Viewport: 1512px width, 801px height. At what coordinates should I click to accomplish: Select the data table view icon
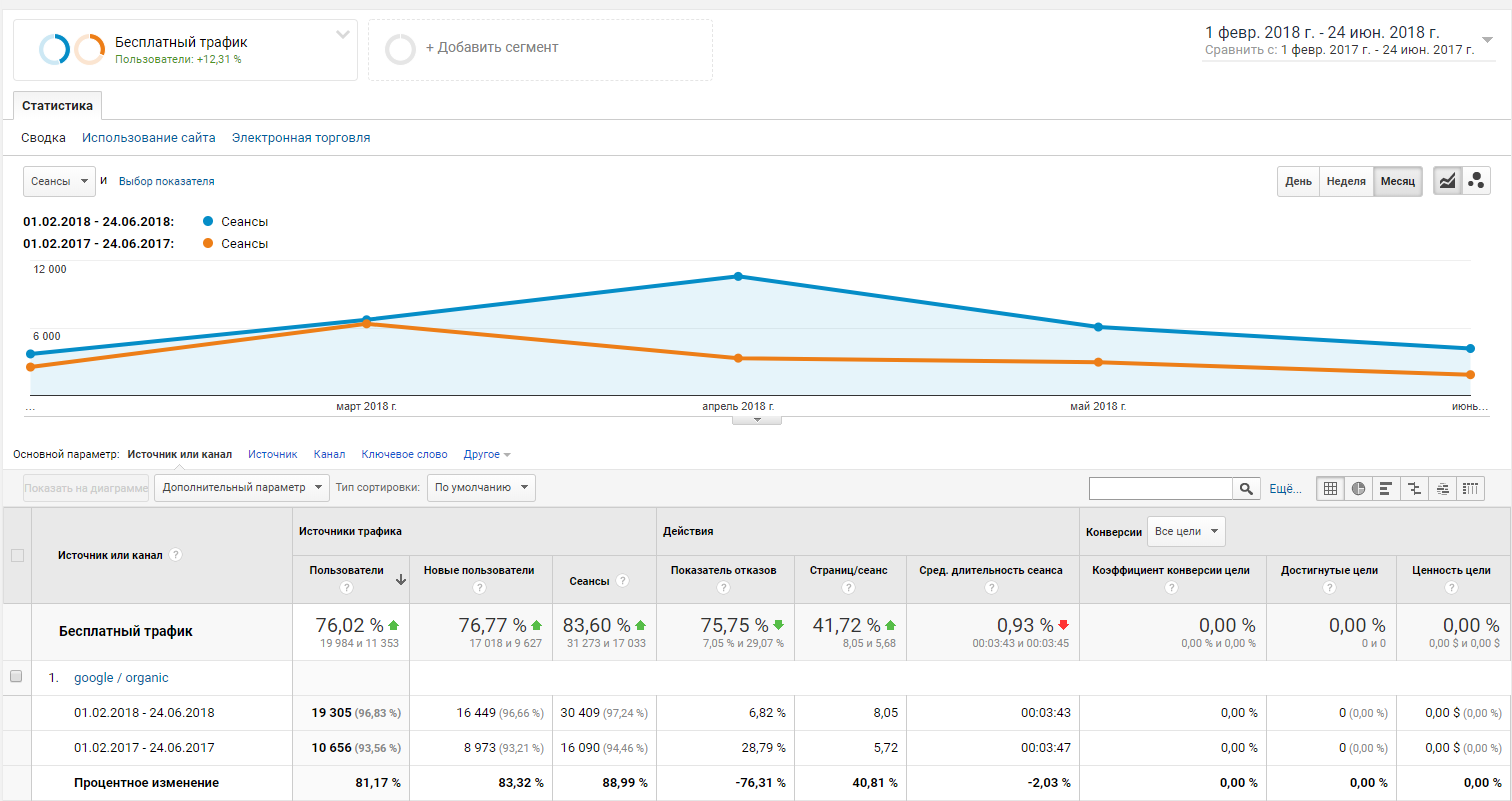(1330, 488)
